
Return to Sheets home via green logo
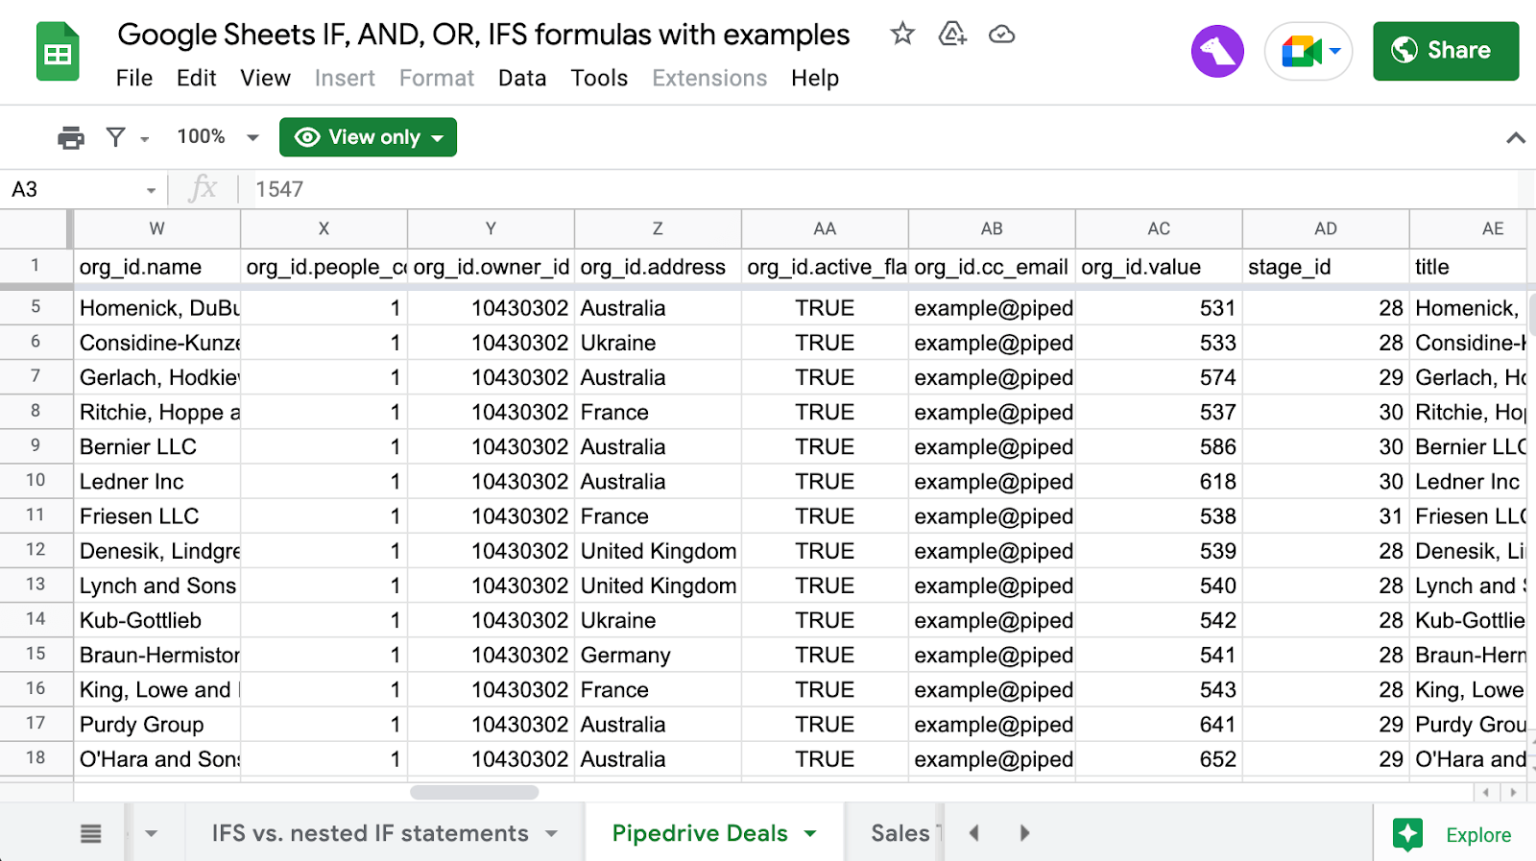(x=57, y=51)
